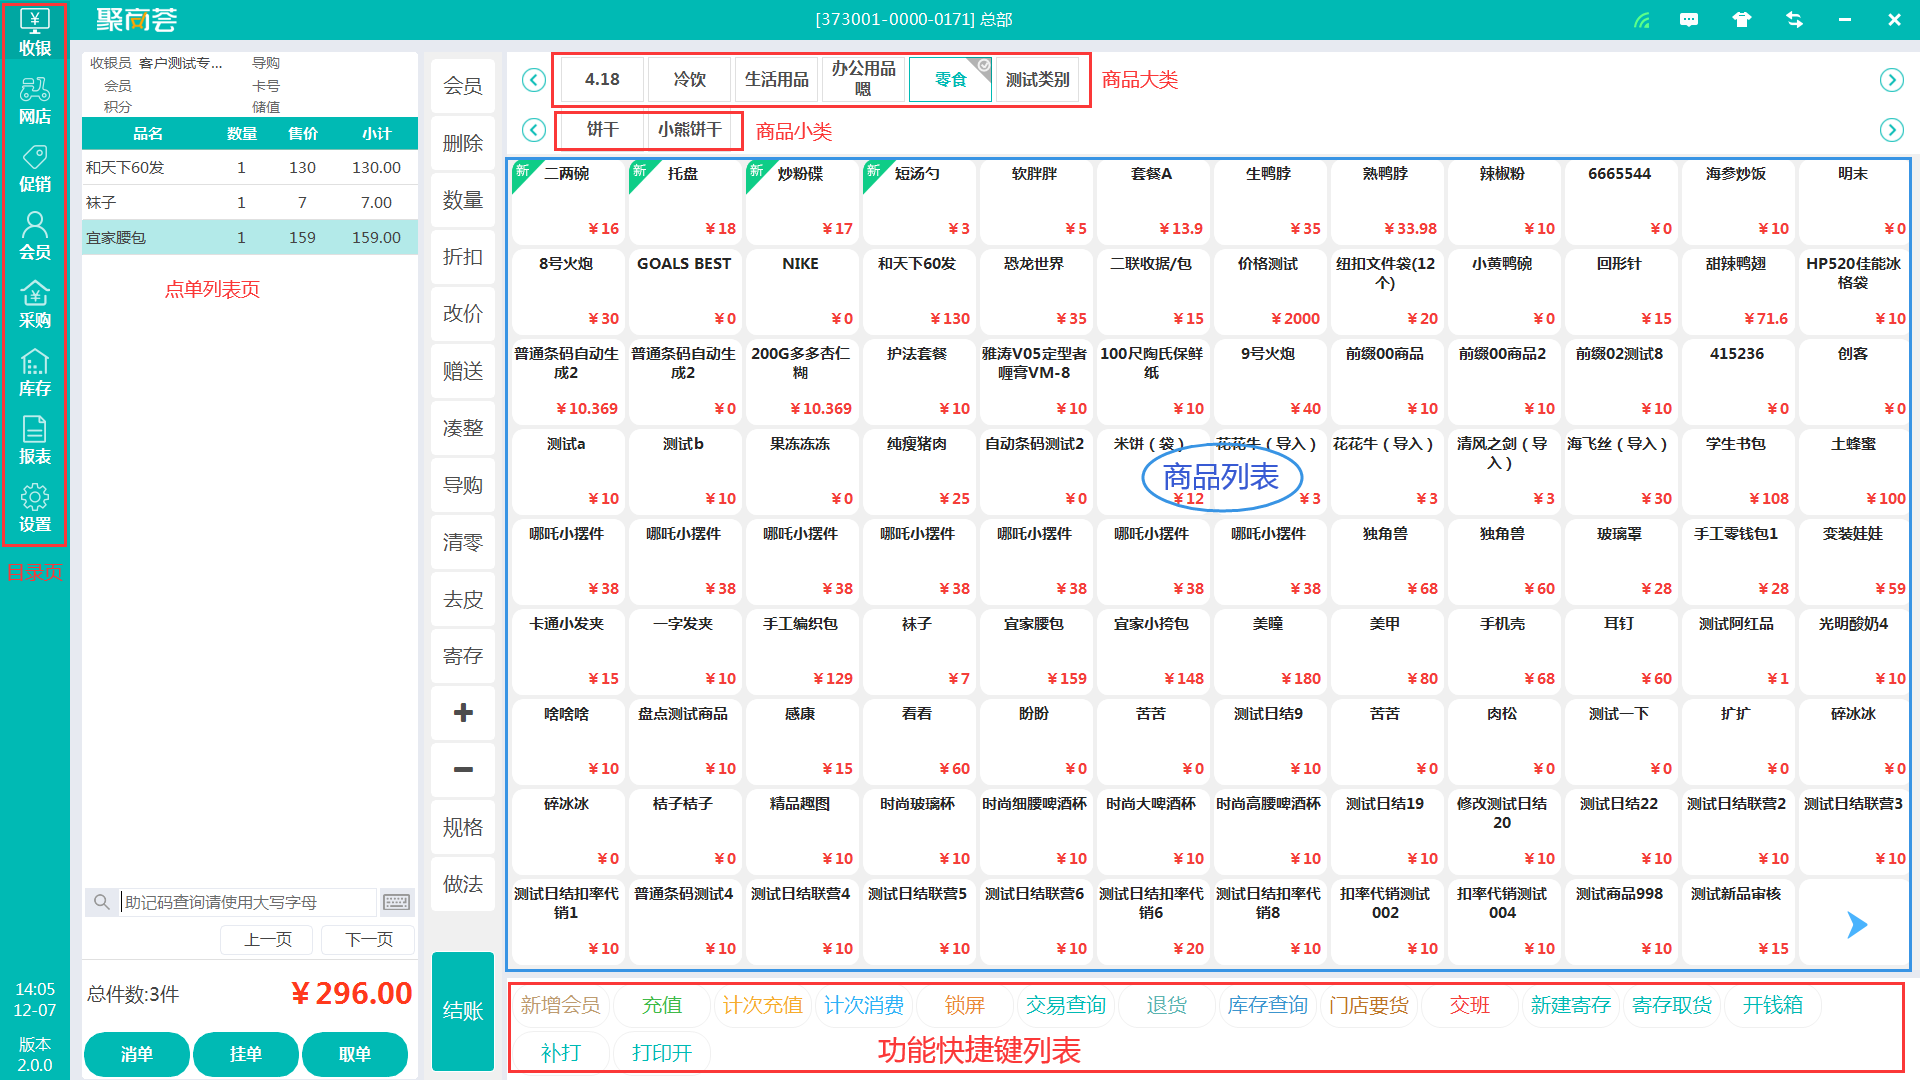Click the minus quantity button
Image resolution: width=1920 pixels, height=1080 pixels.
click(x=463, y=770)
